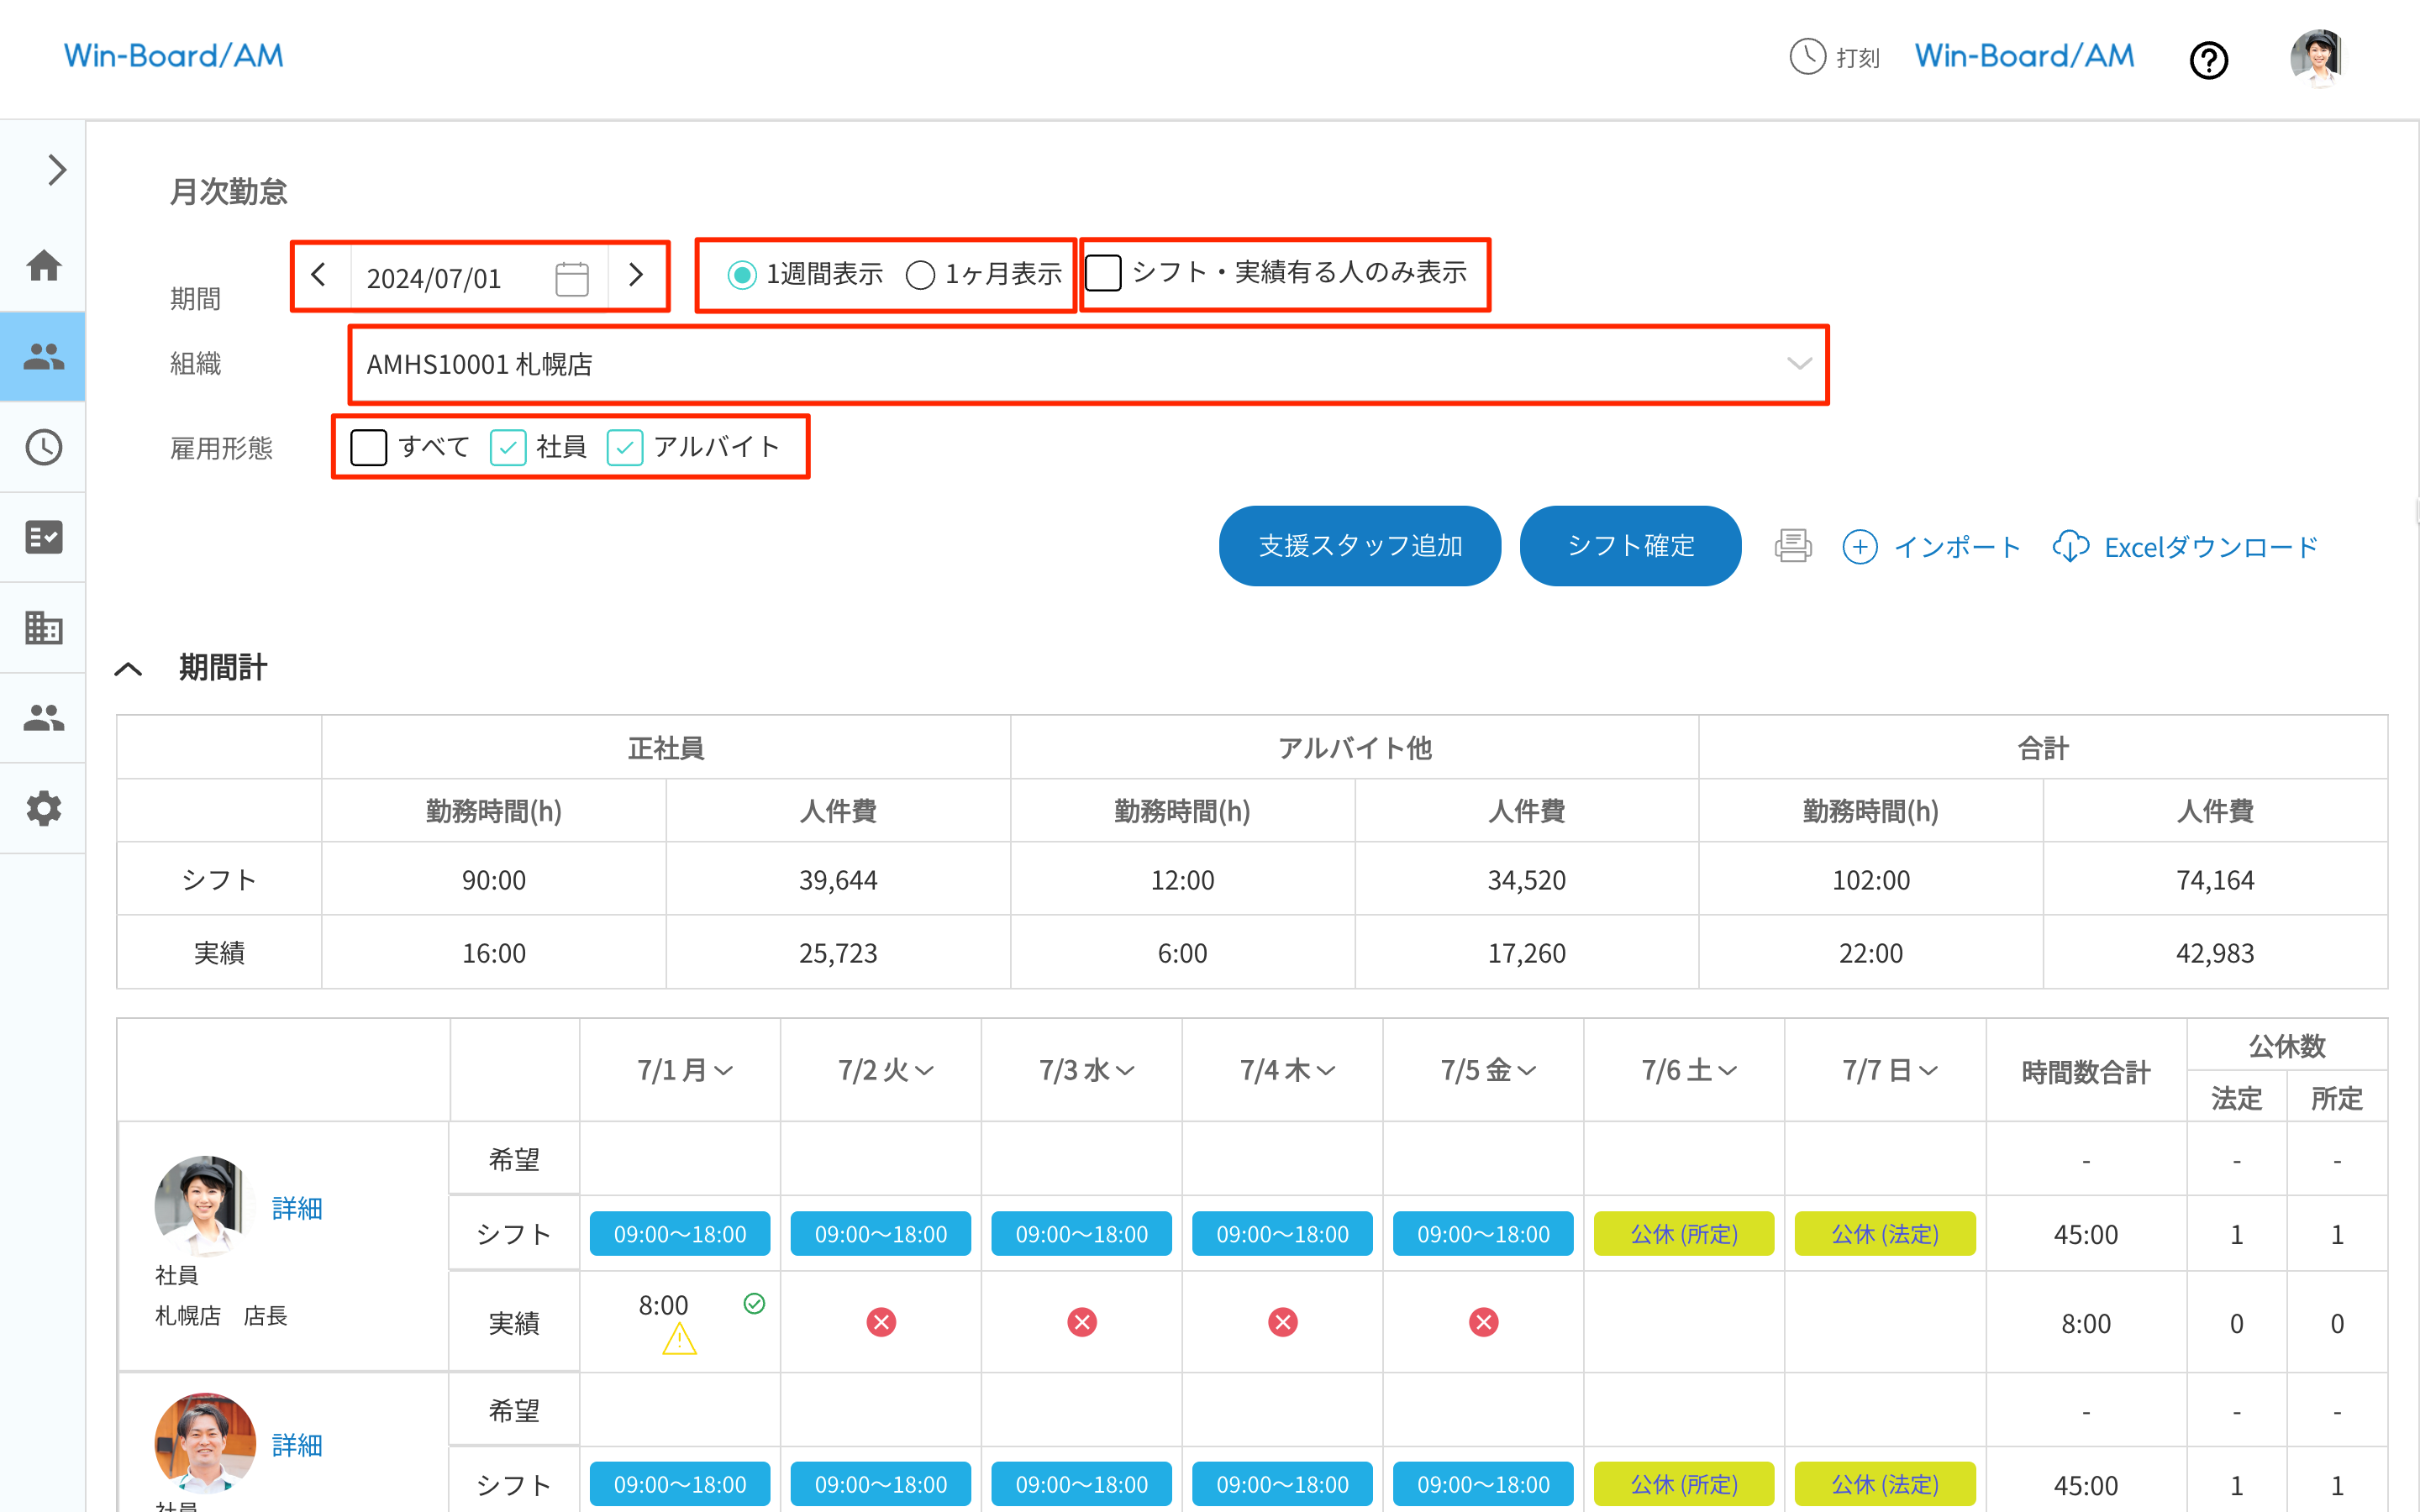Open the checklist icon sidebar menu
The image size is (2420, 1512).
point(43,537)
